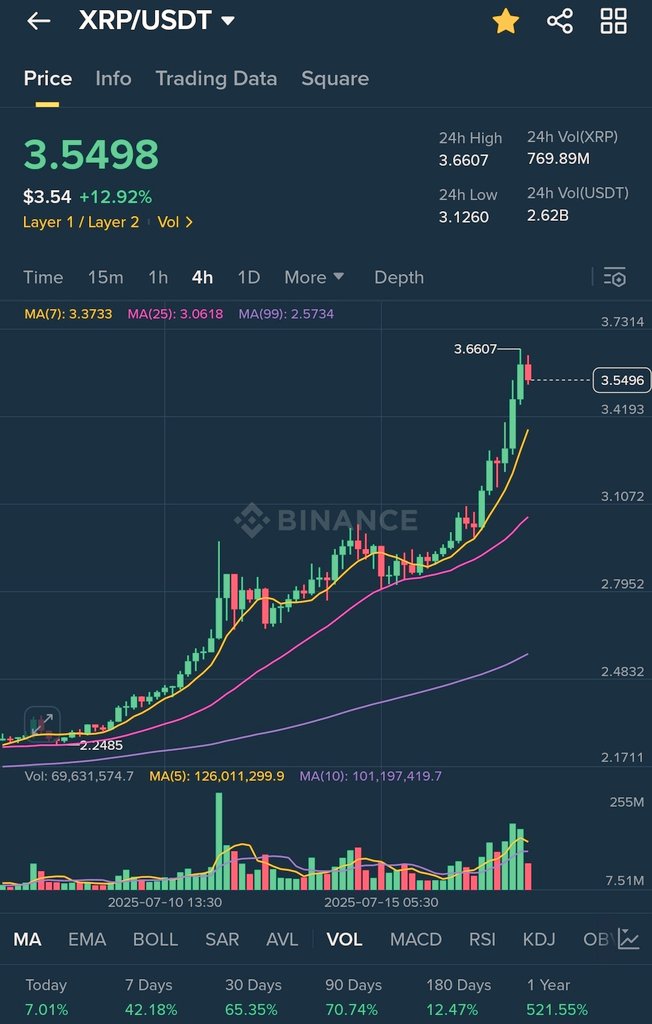Viewport: 652px width, 1024px height.
Task: Select the 4h interval
Action: [203, 277]
